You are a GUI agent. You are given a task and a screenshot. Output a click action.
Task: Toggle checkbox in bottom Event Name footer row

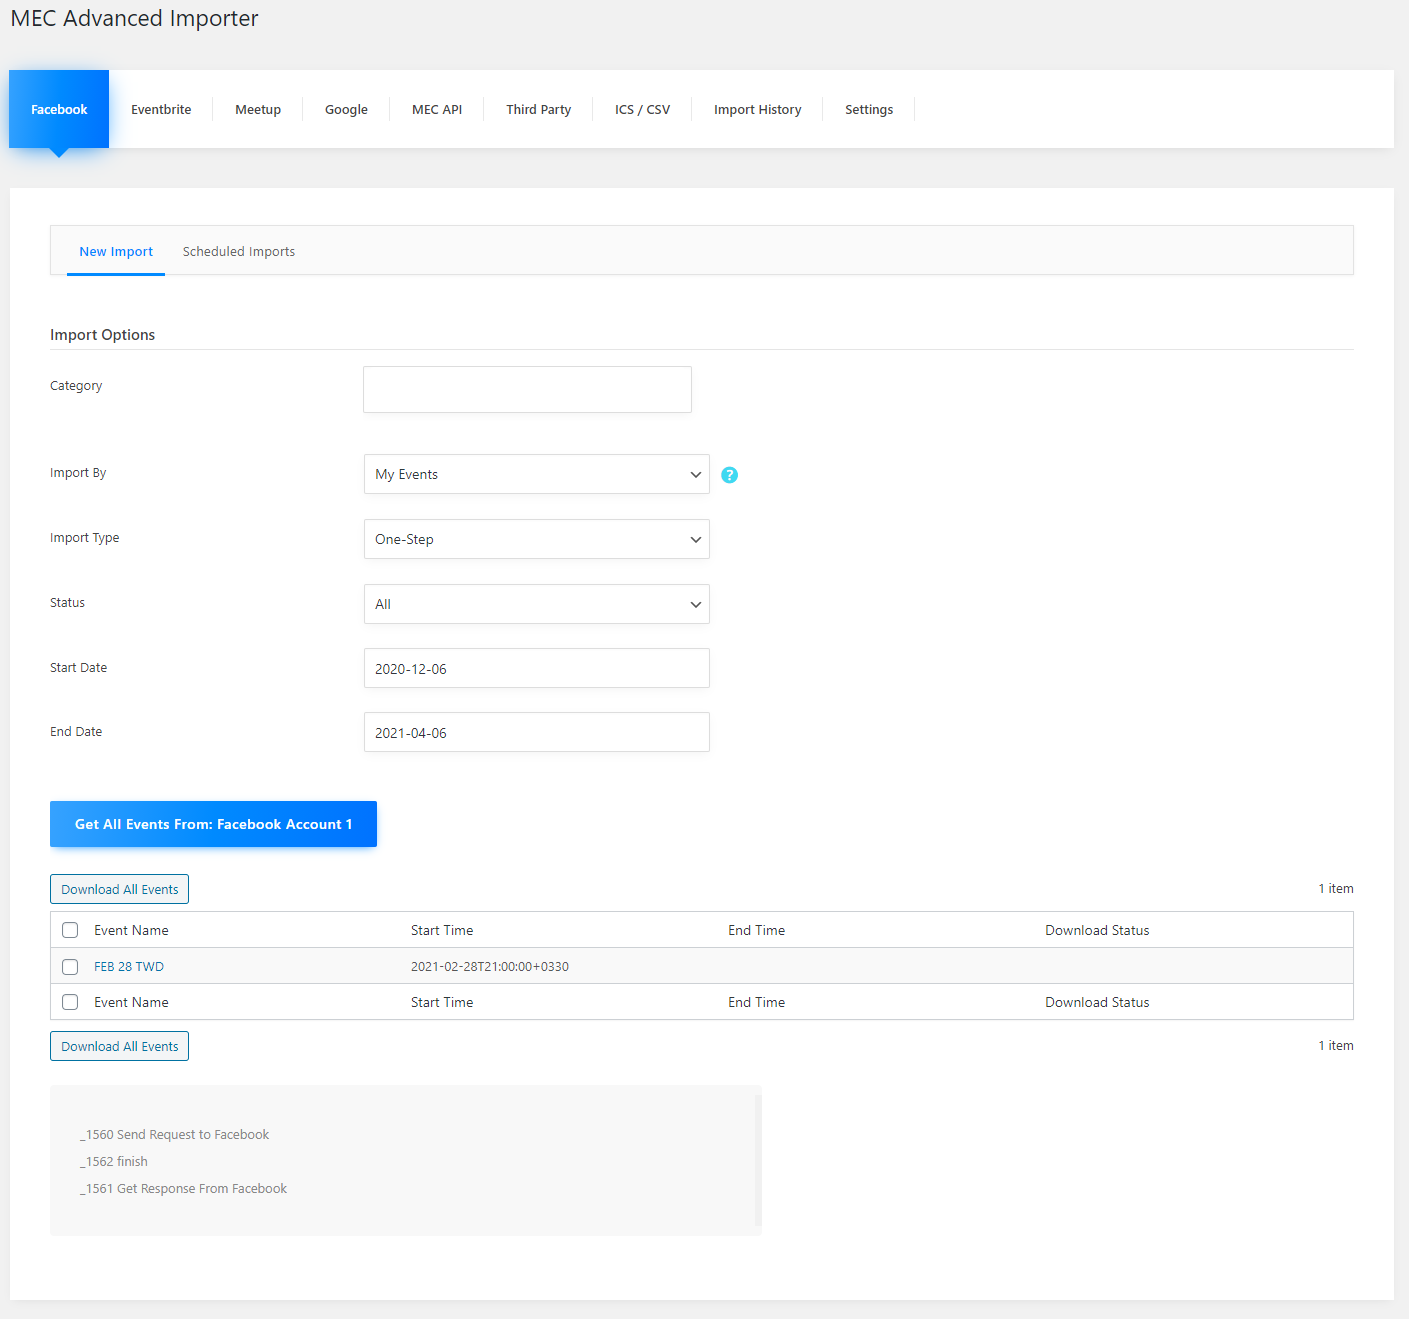(x=70, y=1002)
